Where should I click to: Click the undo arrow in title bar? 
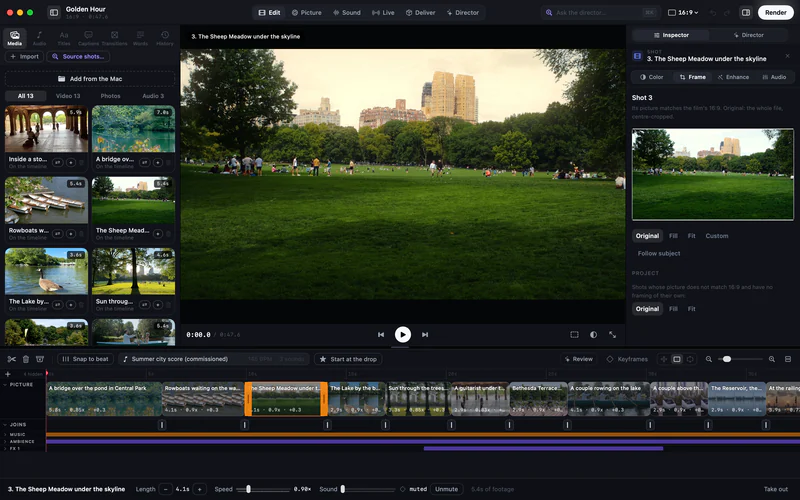pyautogui.click(x=713, y=12)
